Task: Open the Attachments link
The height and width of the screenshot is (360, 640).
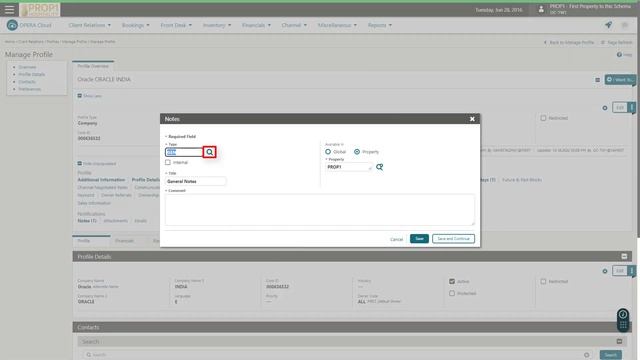Action: pyautogui.click(x=116, y=221)
